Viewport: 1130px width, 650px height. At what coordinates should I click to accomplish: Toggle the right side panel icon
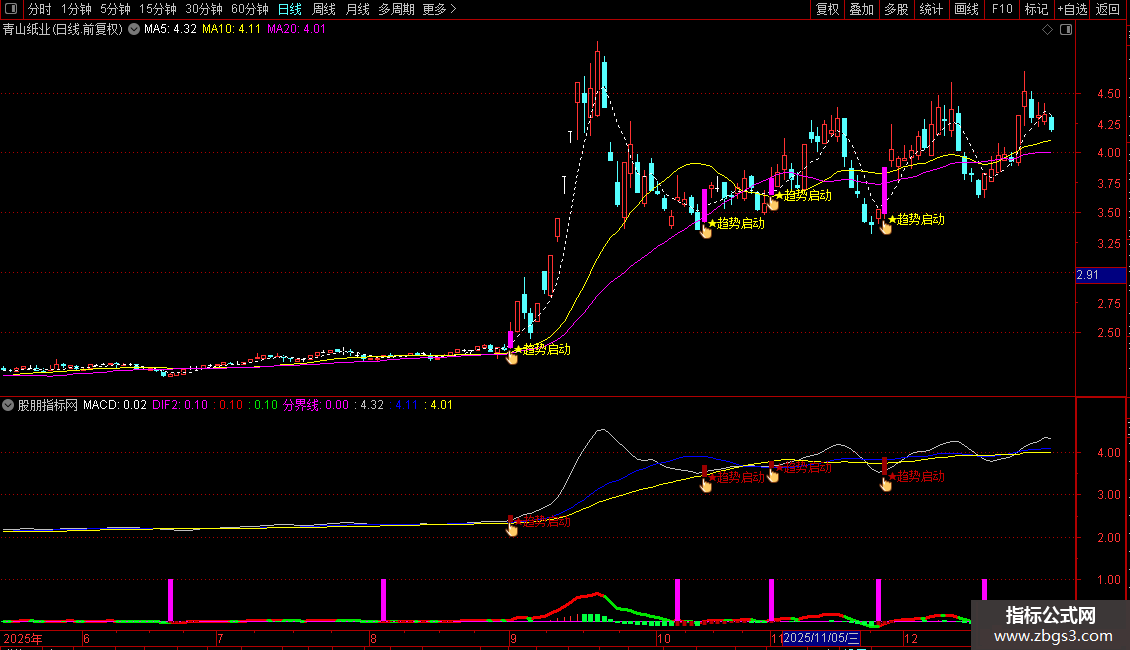[1066, 30]
